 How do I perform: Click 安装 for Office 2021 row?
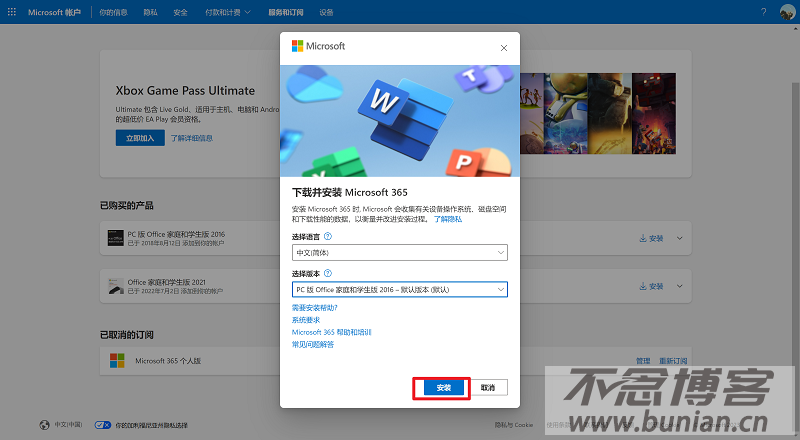651,286
